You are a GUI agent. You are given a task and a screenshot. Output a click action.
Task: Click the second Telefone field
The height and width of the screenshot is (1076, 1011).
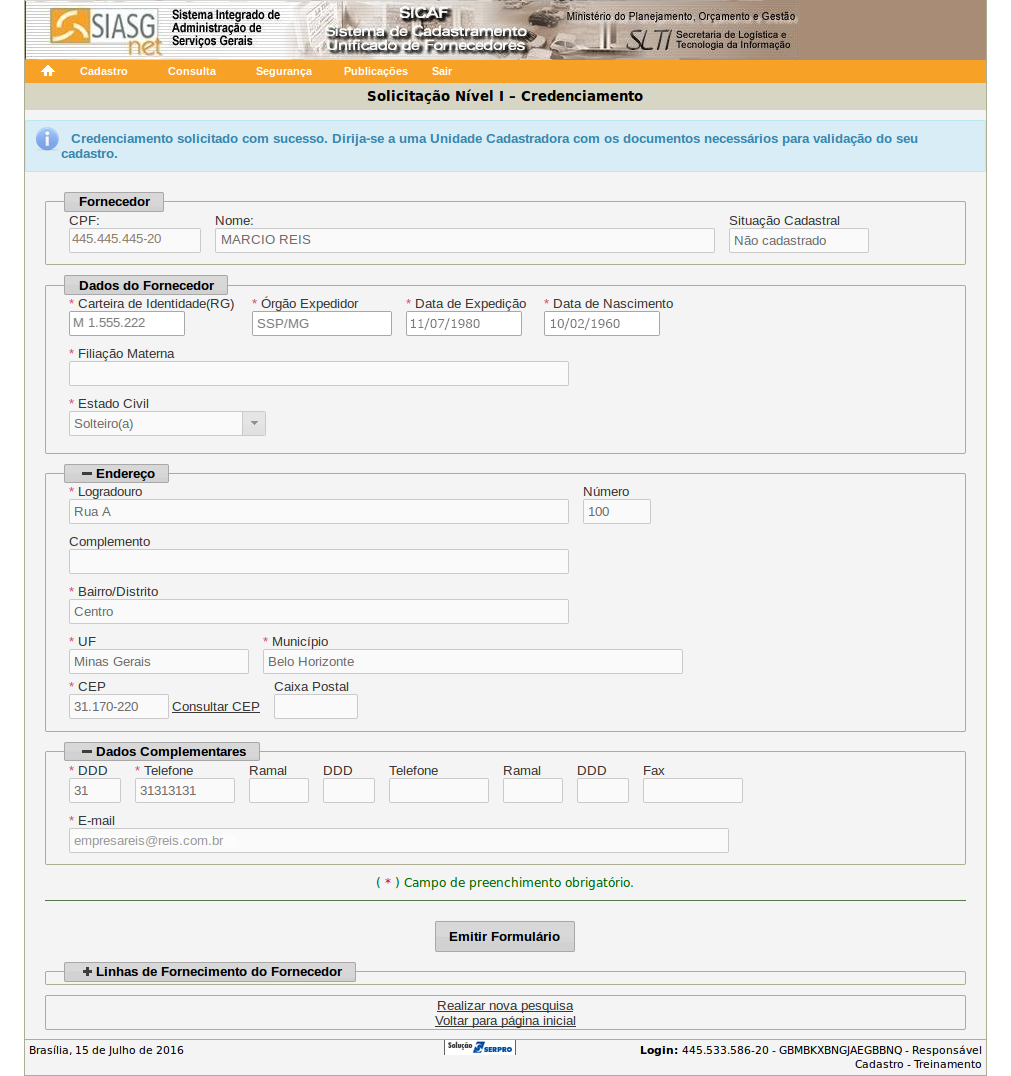click(x=439, y=791)
